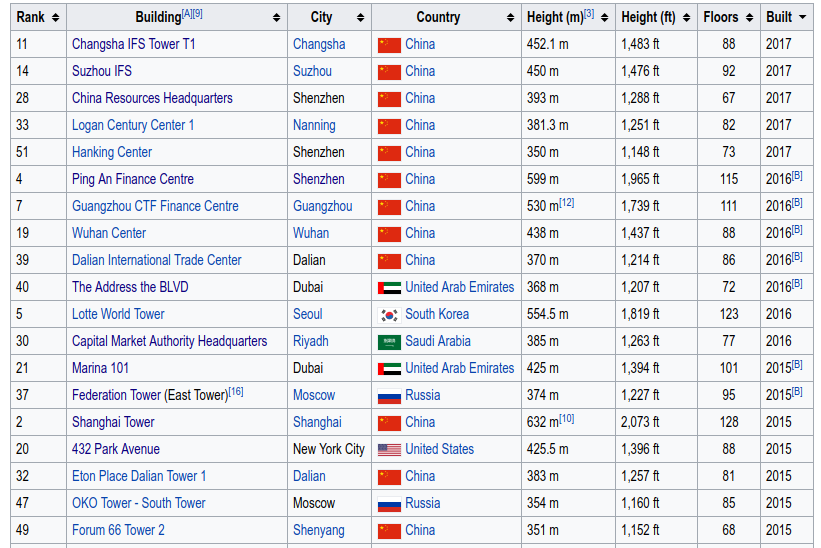This screenshot has height=548, width=821.
Task: Click UAE flag in The Address the BLVD row
Action: [389, 287]
